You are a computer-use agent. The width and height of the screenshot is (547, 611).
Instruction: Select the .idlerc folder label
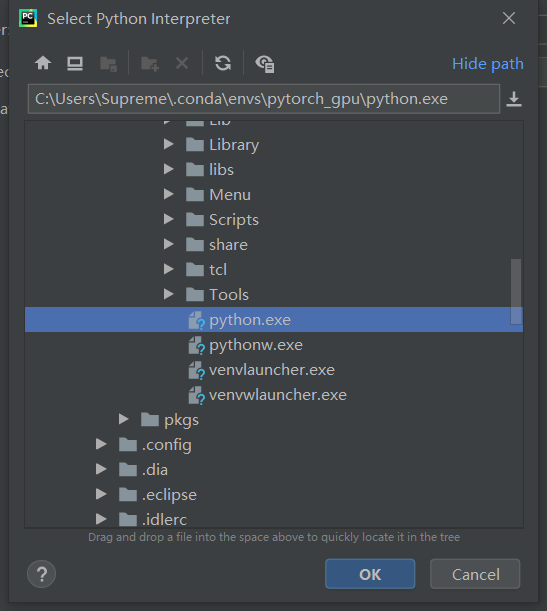(x=164, y=519)
